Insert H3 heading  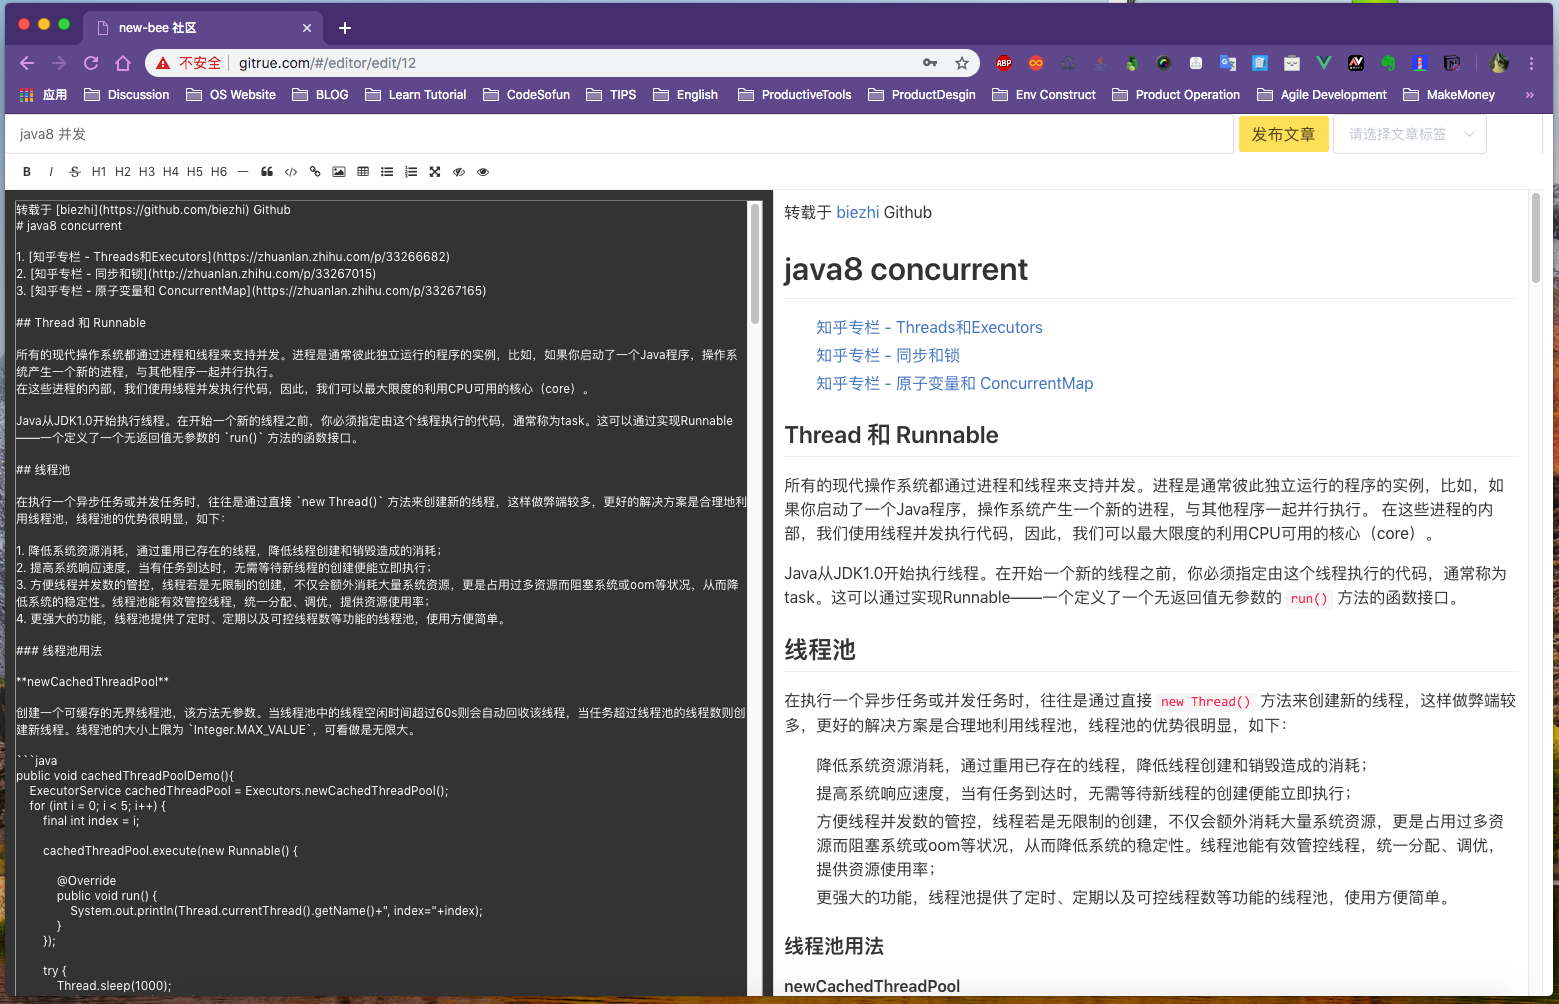point(147,172)
